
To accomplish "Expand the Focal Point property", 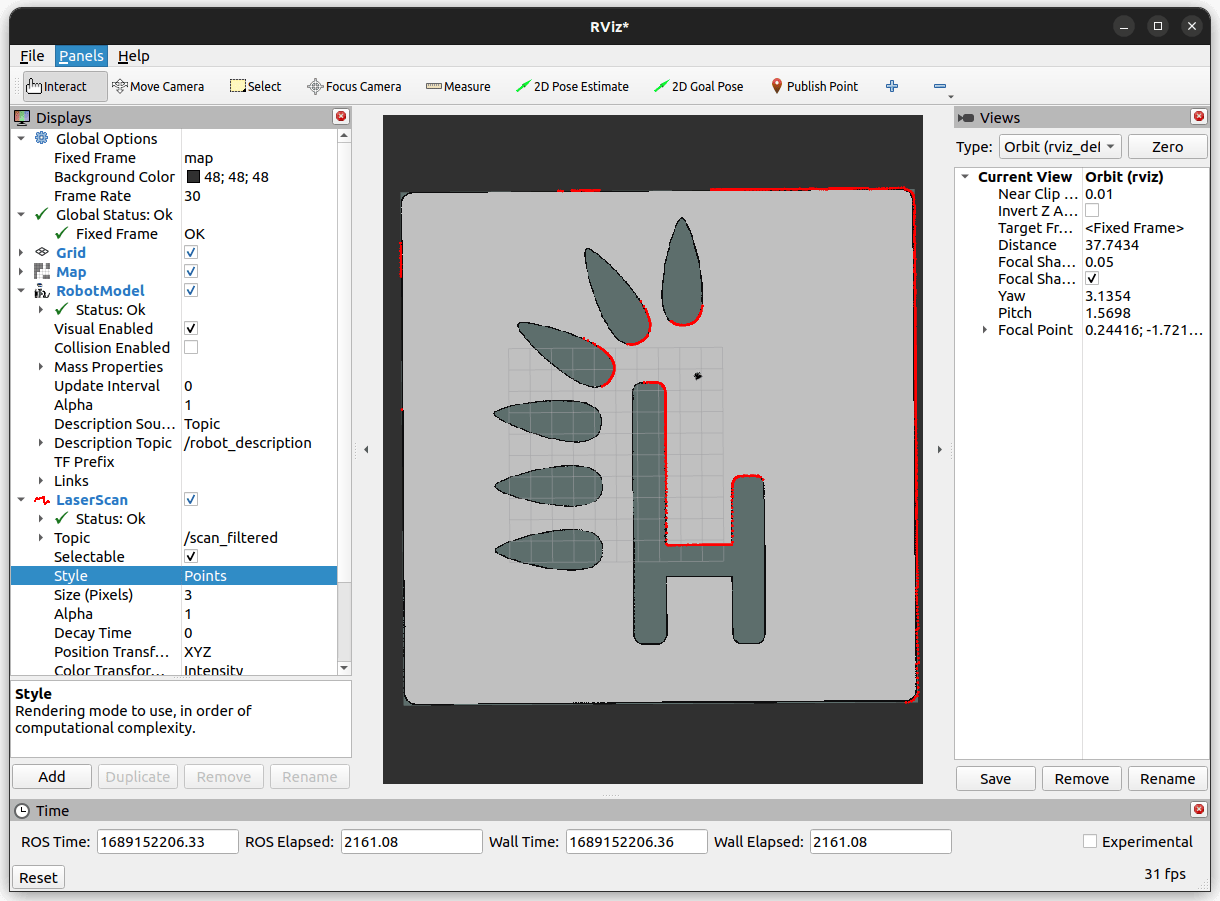I will 985,330.
